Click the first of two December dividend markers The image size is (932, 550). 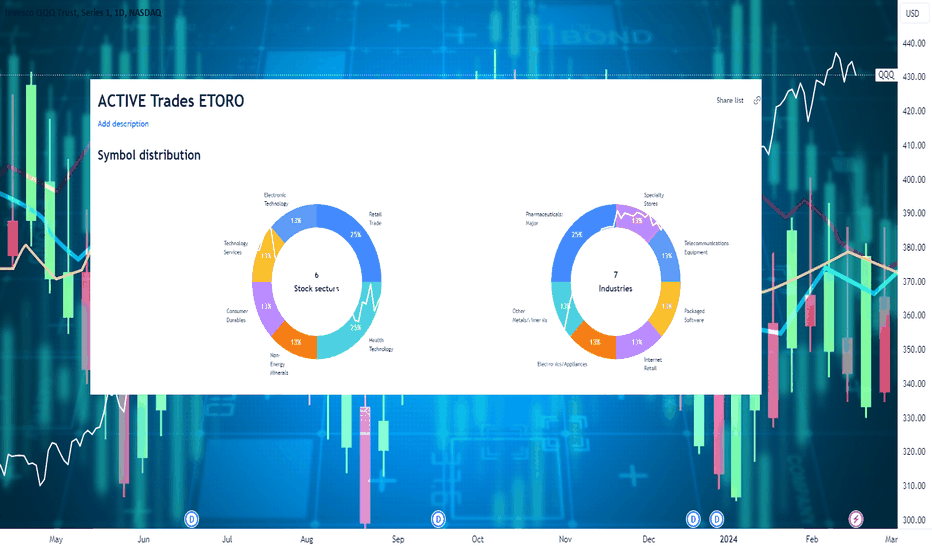pyautogui.click(x=693, y=519)
